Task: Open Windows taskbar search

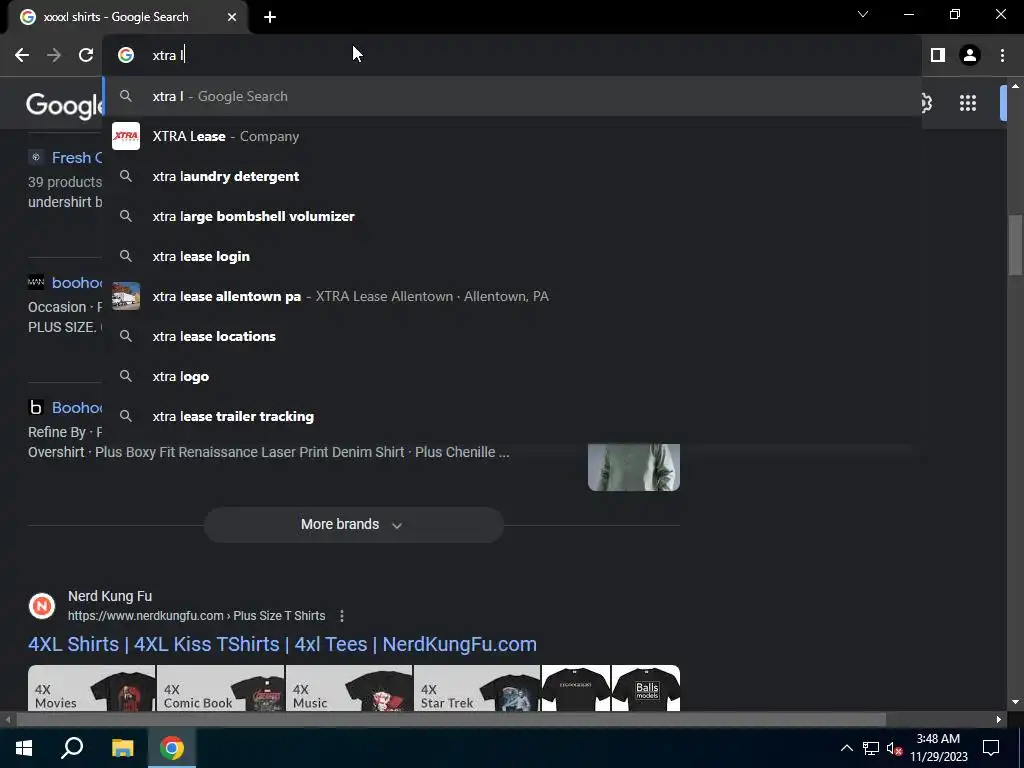Action: pyautogui.click(x=72, y=748)
